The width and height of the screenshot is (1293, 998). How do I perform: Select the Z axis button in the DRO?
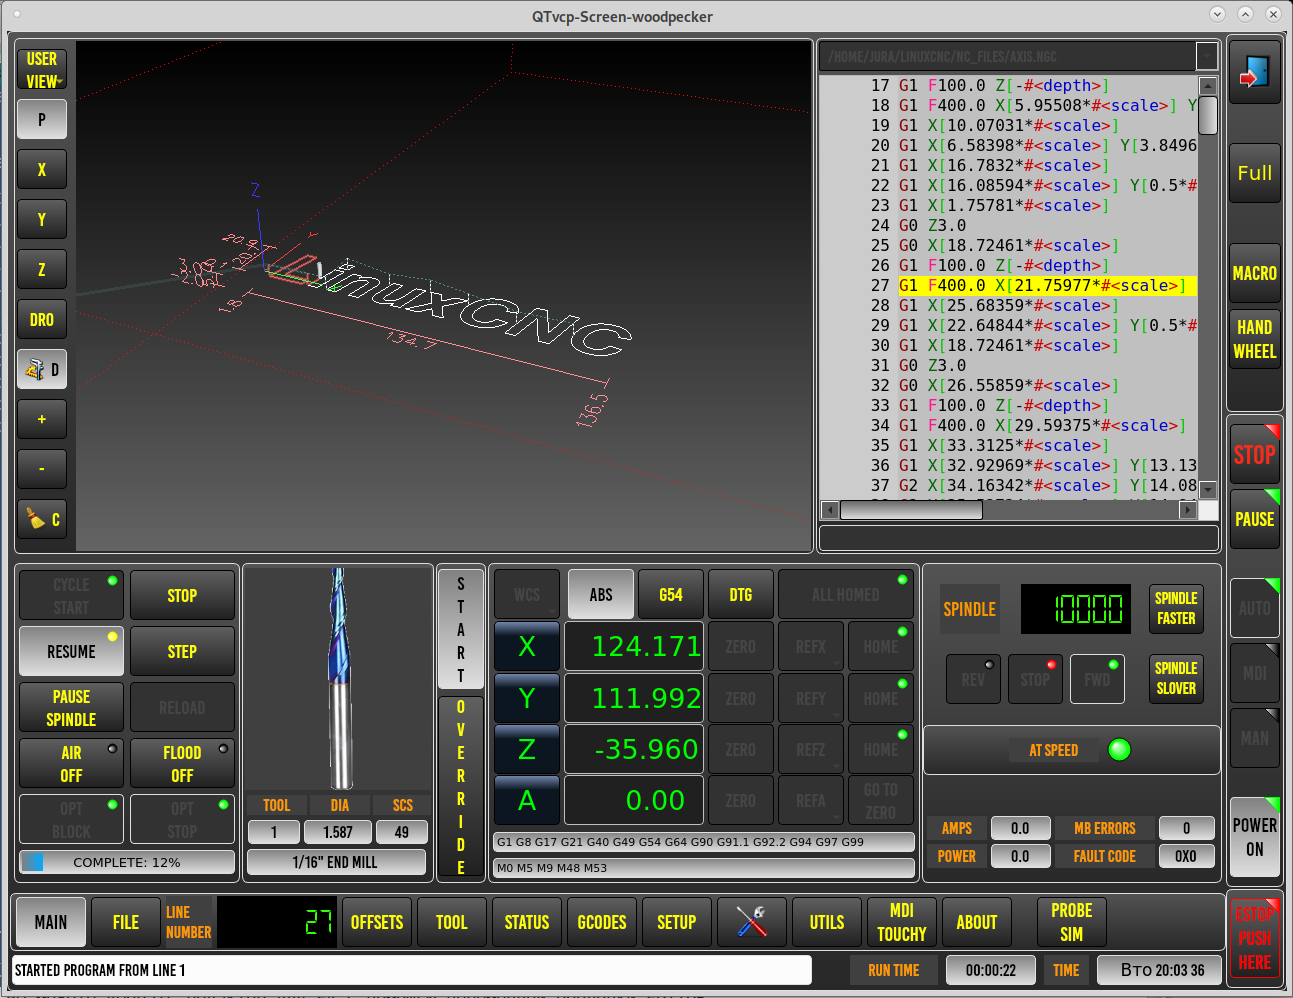click(527, 749)
